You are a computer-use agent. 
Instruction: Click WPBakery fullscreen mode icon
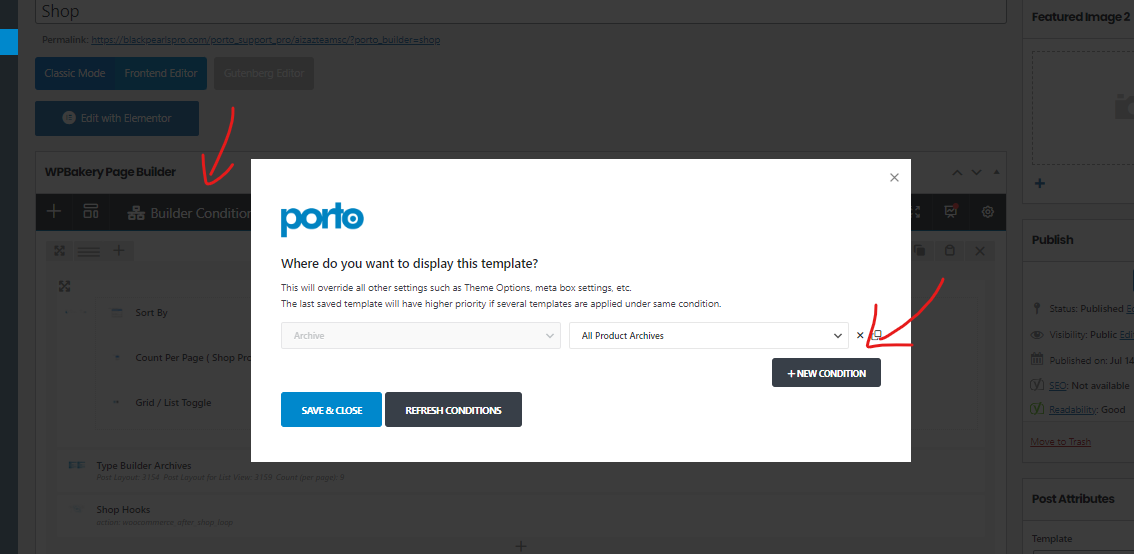(915, 212)
